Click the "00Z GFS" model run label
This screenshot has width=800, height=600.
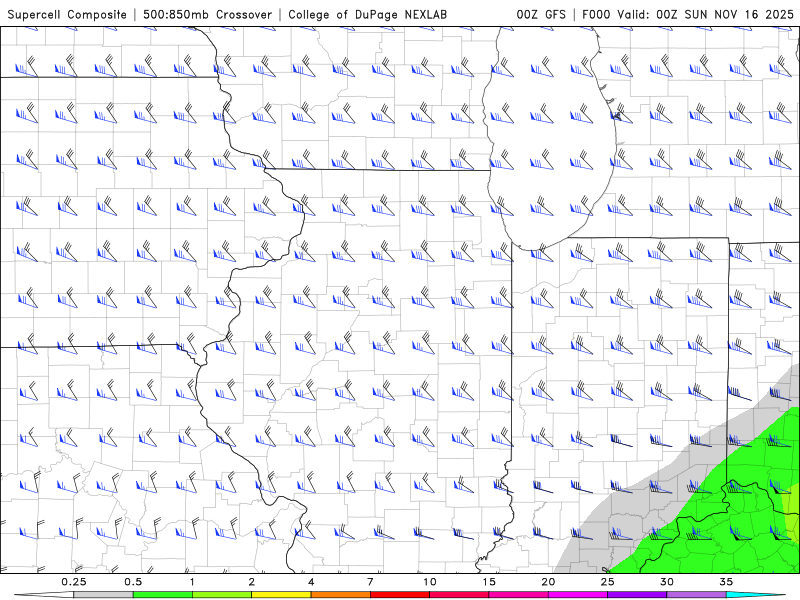tap(541, 14)
